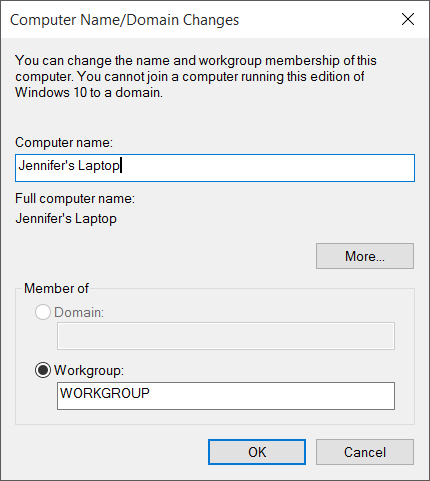This screenshot has height=481, width=430.
Task: Click the "Computer name:" label
Action: click(x=64, y=142)
